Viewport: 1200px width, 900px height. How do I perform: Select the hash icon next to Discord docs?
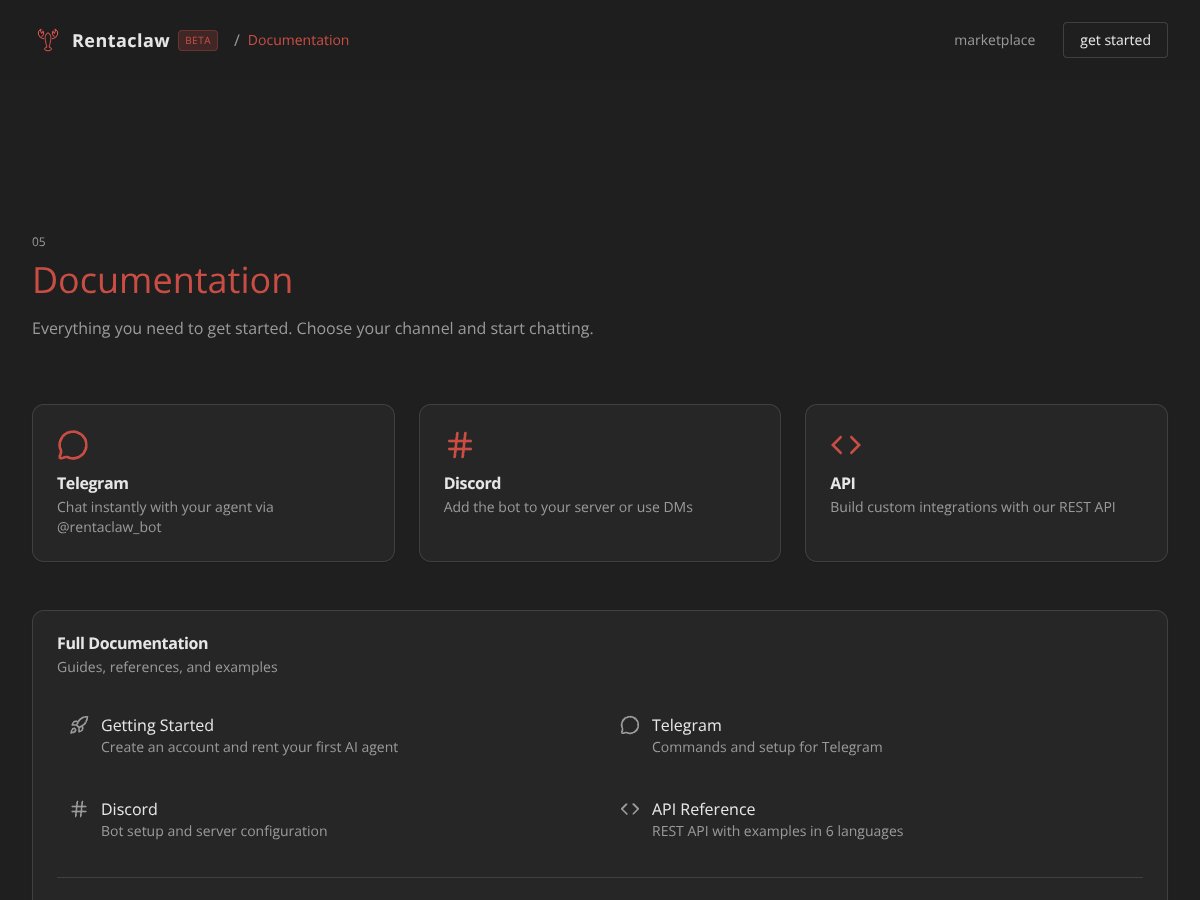[78, 809]
